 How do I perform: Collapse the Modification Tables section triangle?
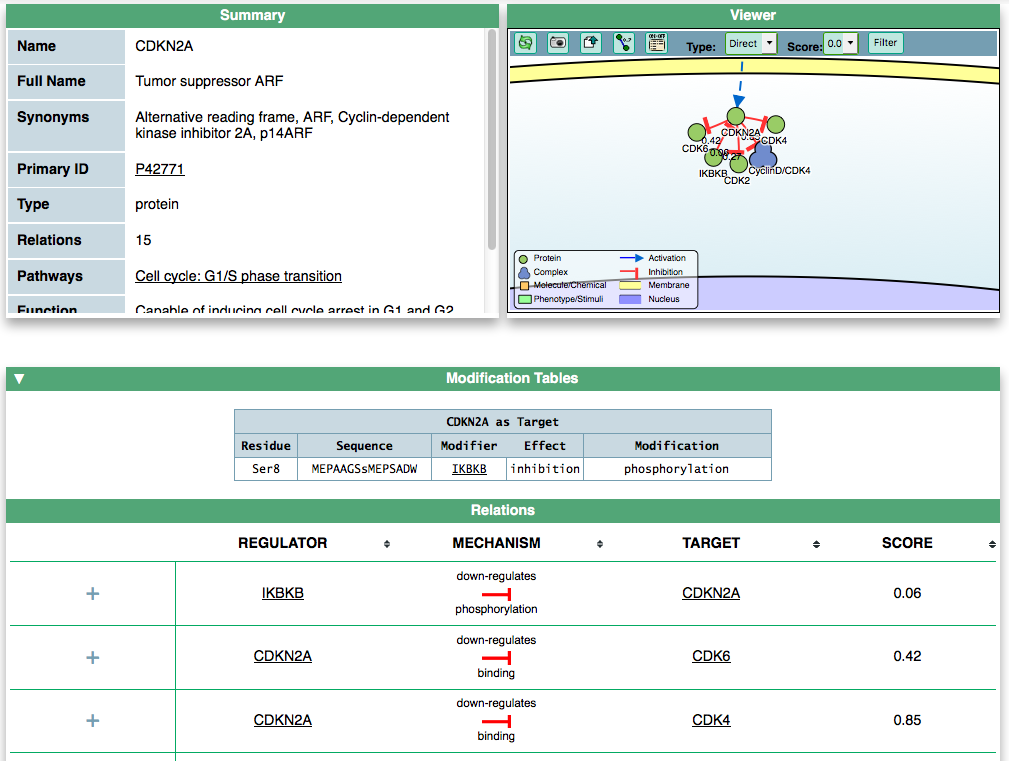19,379
